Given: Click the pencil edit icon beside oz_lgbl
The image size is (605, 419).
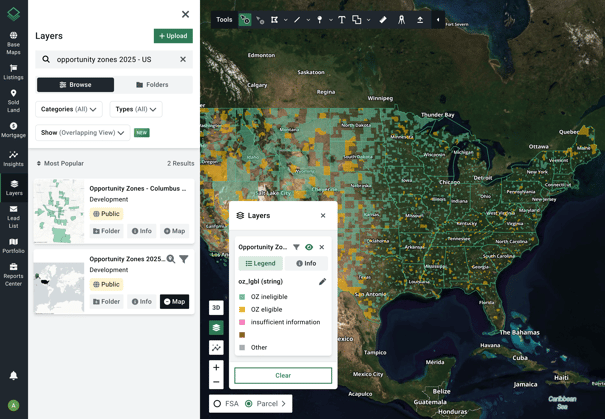Looking at the screenshot, I should 322,282.
